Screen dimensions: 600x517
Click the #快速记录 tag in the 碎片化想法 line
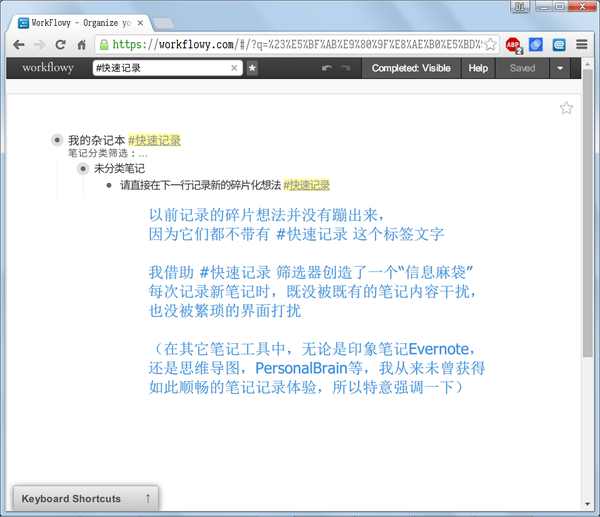(306, 186)
